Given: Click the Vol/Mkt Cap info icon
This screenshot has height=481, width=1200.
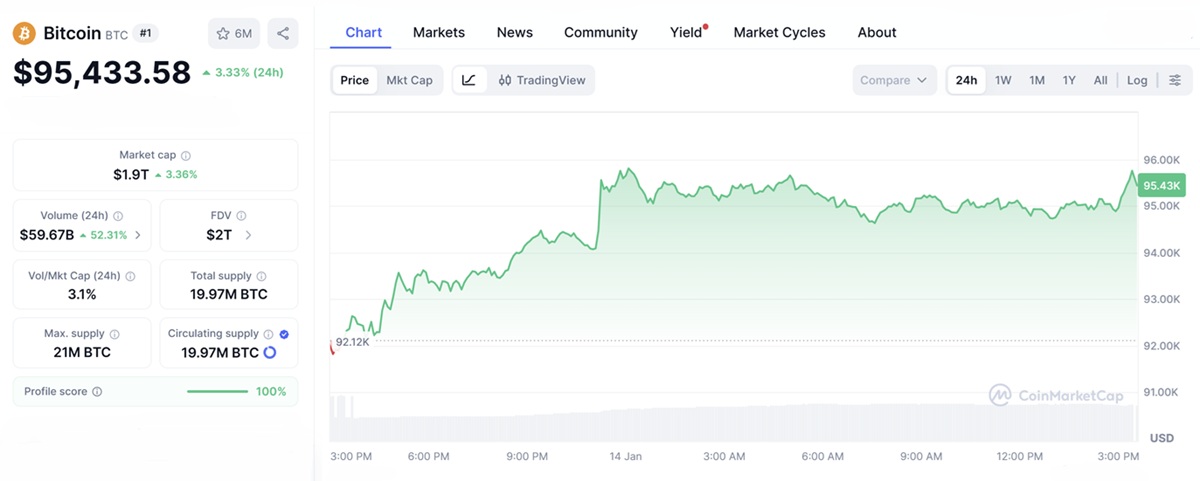Looking at the screenshot, I should [x=130, y=275].
